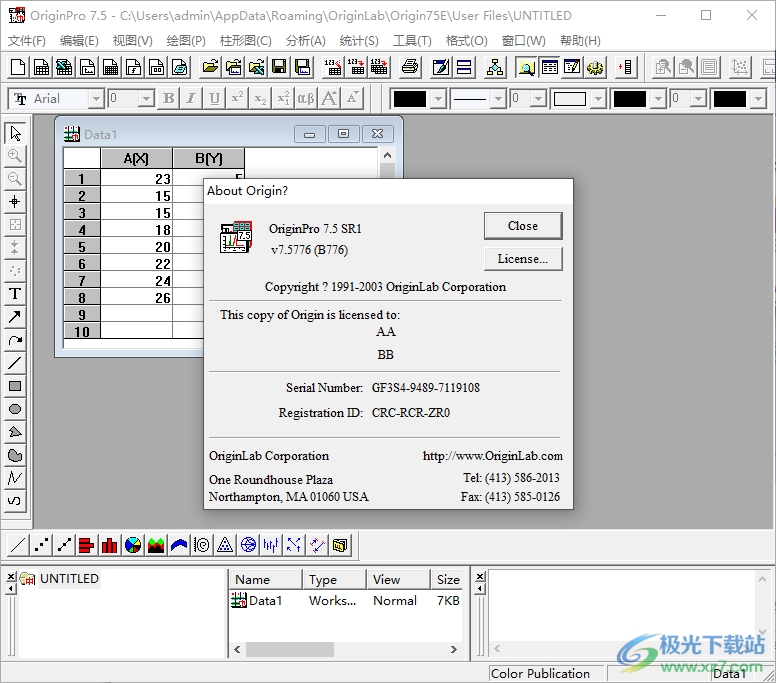Open the 分析(A) menu

(x=306, y=41)
